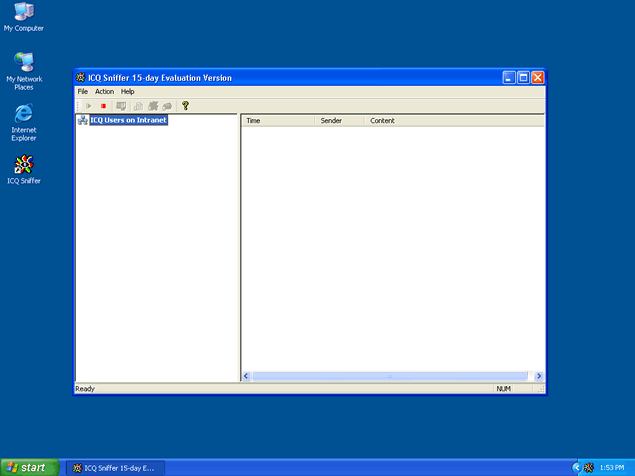
Task: Select the My Network Places desktop icon
Action: pyautogui.click(x=24, y=63)
